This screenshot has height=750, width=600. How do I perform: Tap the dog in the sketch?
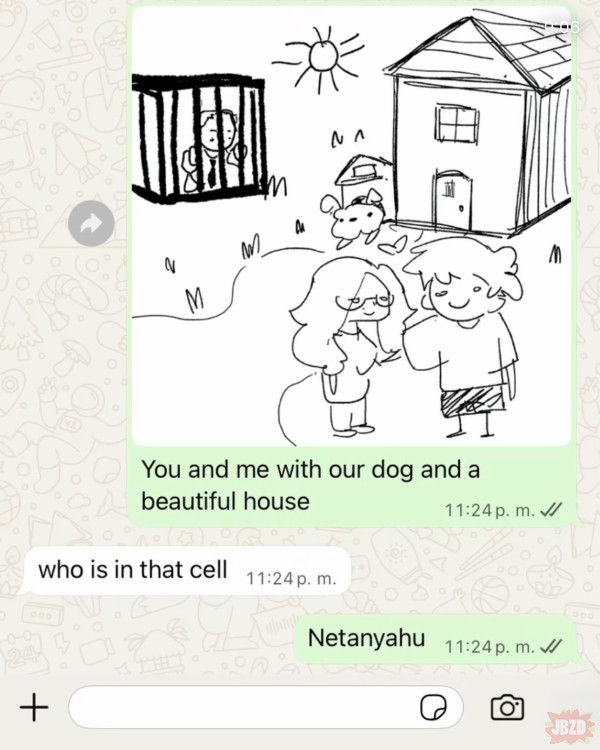(x=356, y=218)
